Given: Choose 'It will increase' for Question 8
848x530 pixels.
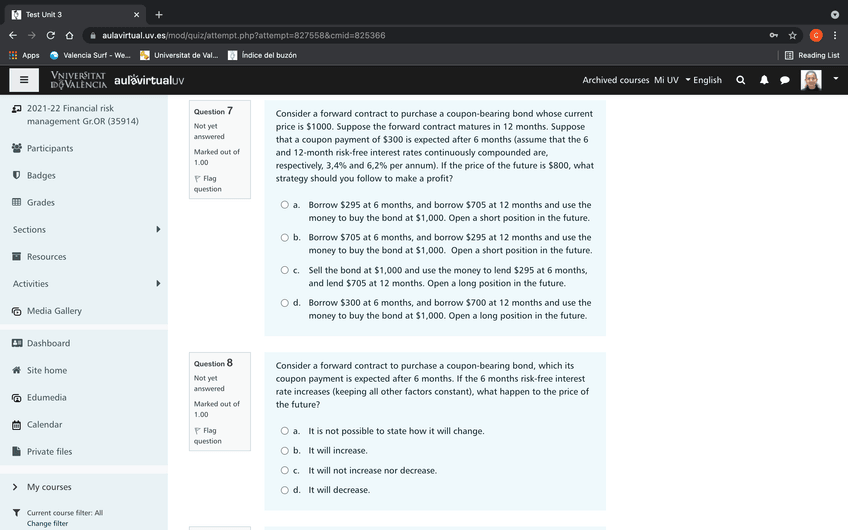Looking at the screenshot, I should tap(285, 451).
